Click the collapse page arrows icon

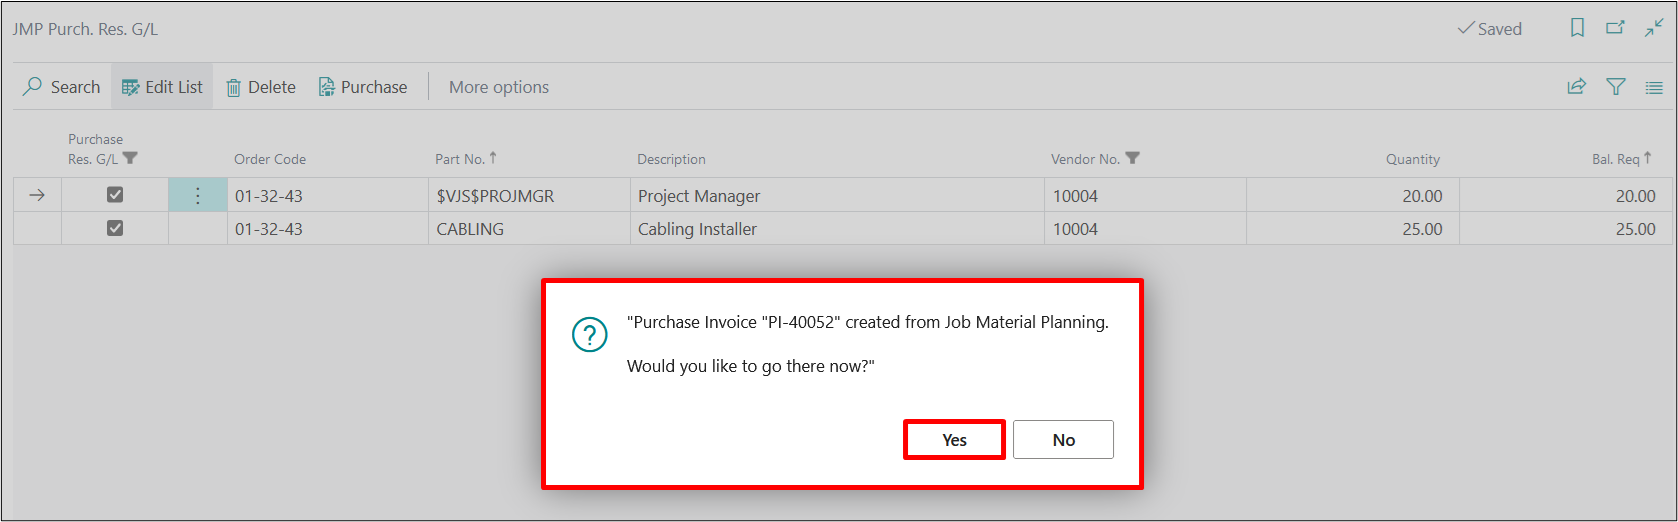1654,28
